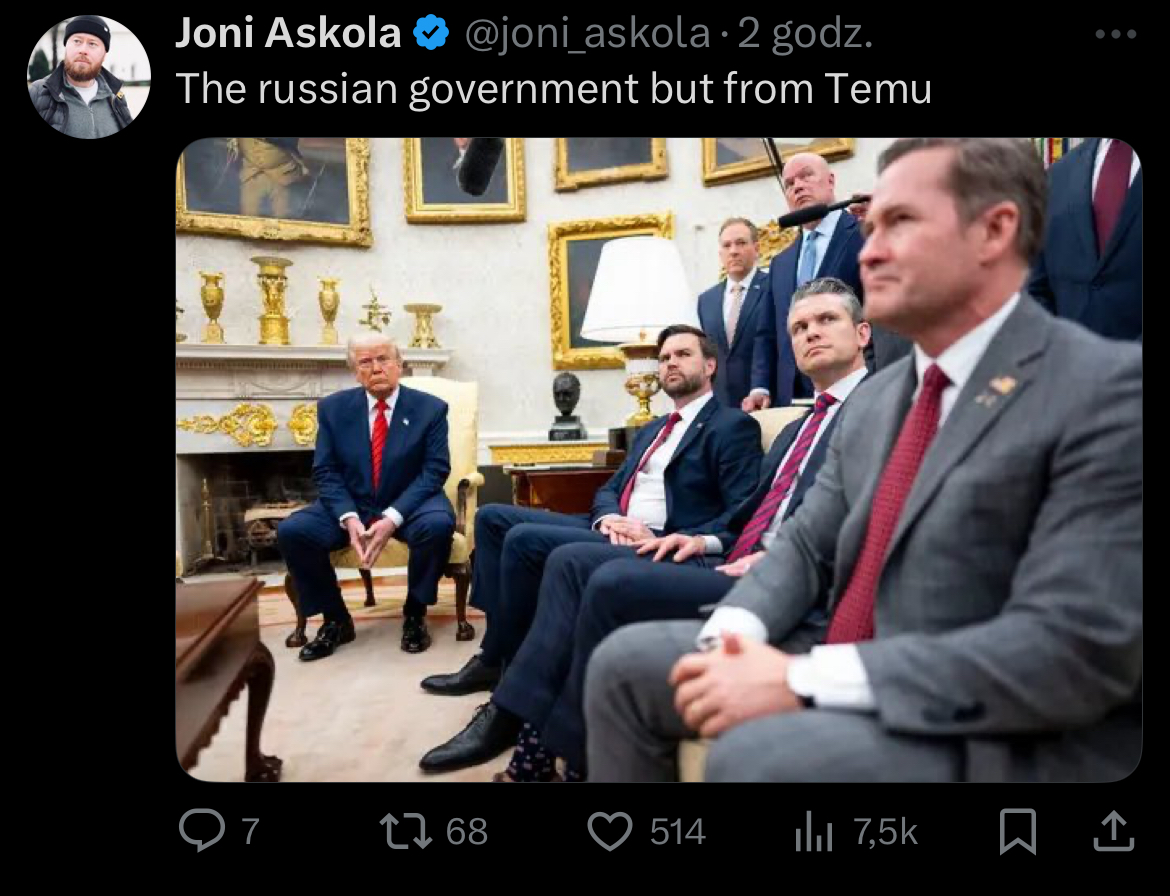
Task: Open the view analytics bar chart icon
Action: pos(813,832)
